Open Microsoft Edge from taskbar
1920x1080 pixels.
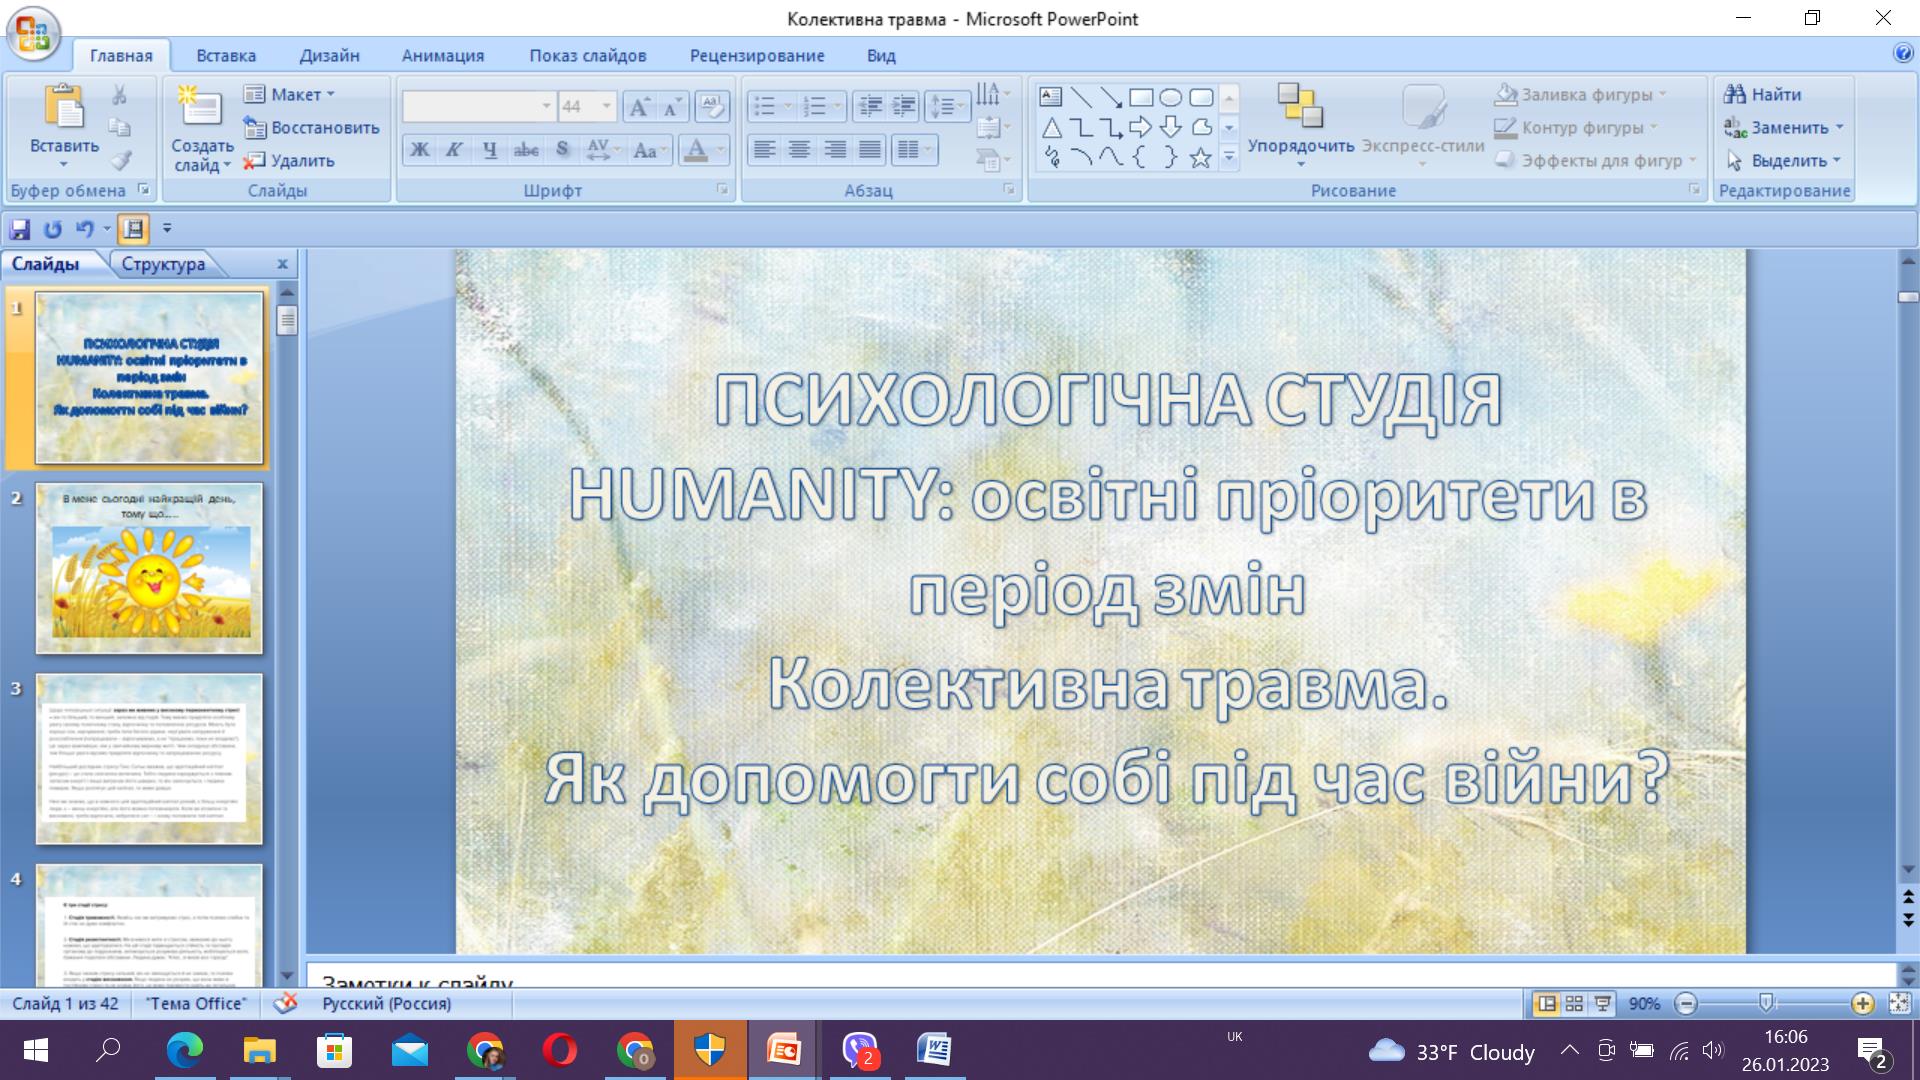pos(184,1050)
